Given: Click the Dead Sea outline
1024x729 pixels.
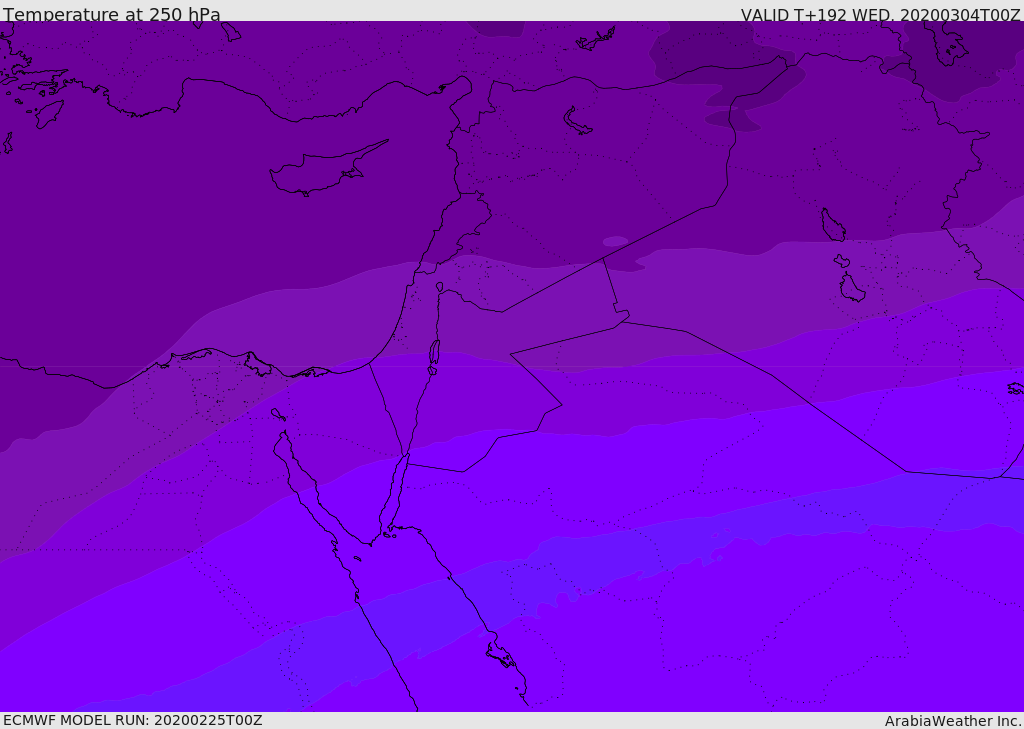Looking at the screenshot, I should [x=434, y=354].
